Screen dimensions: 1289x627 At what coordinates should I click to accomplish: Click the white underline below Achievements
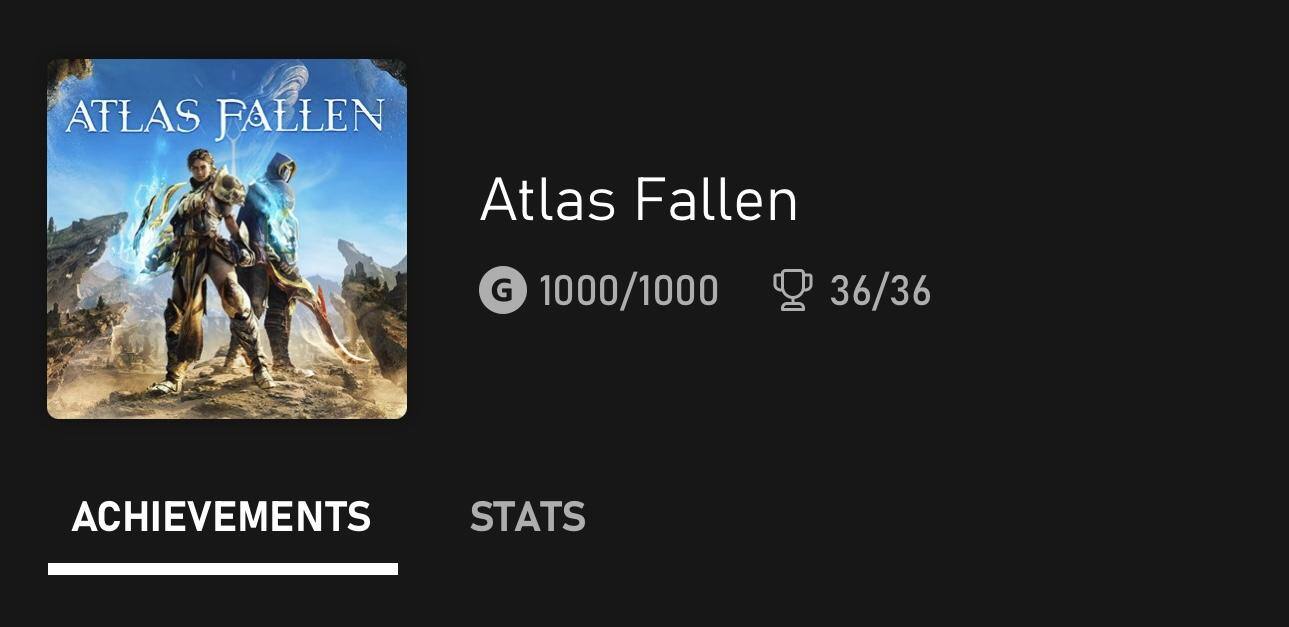coord(222,569)
